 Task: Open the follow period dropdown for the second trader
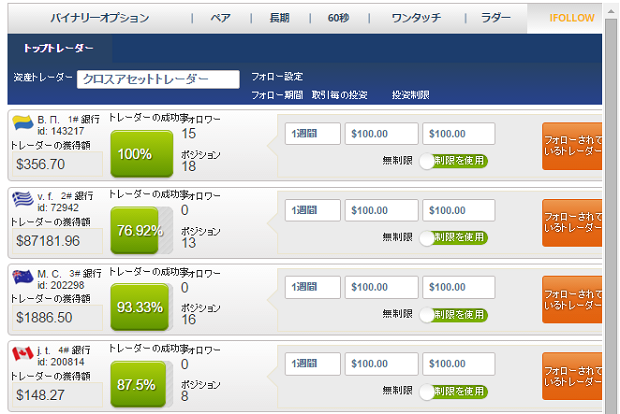(312, 211)
